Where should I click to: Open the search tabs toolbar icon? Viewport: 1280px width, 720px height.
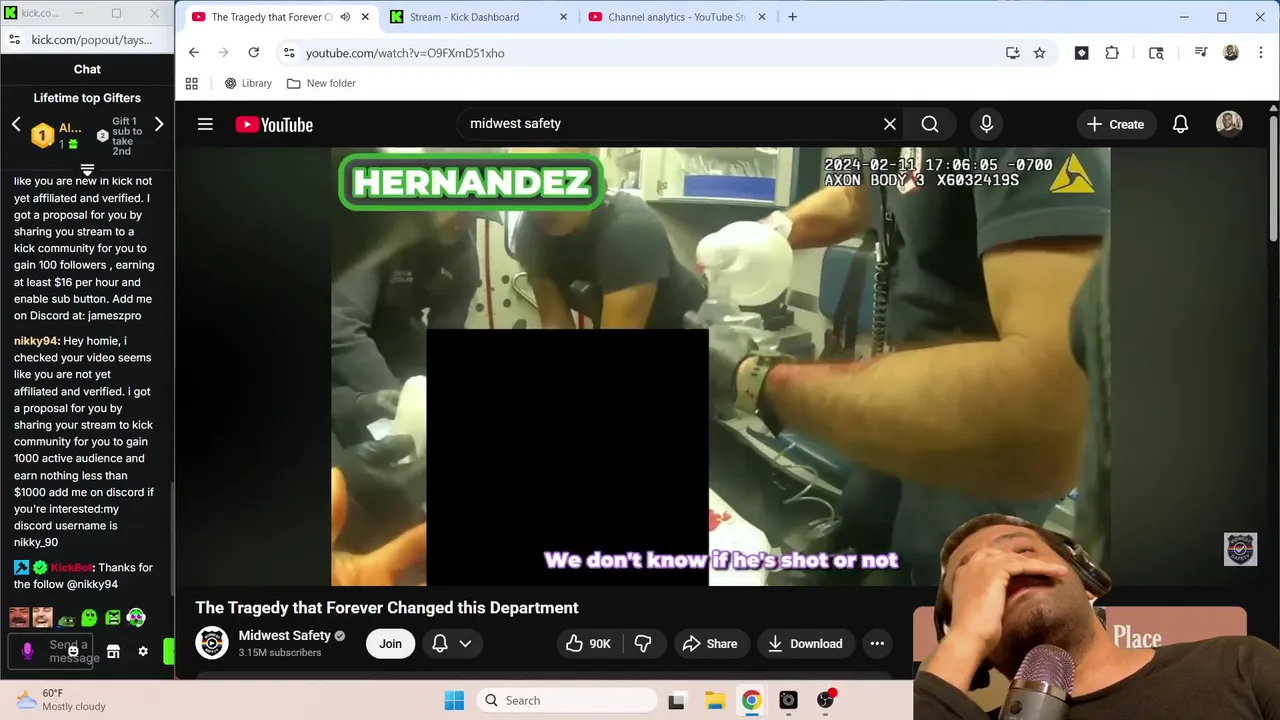[x=1156, y=53]
